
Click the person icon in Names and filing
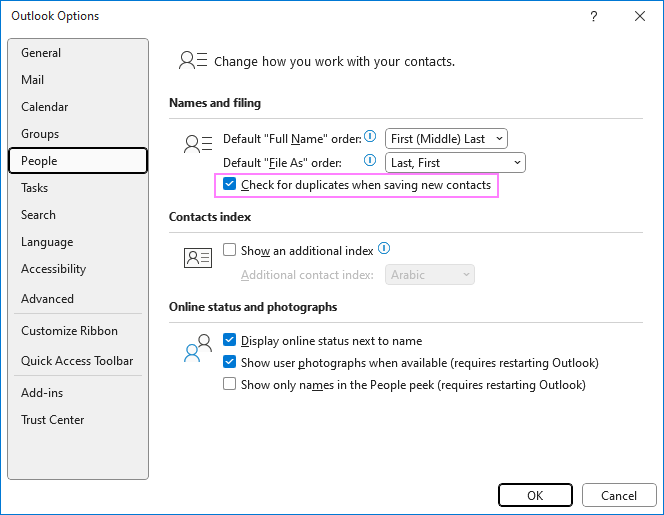click(x=198, y=144)
